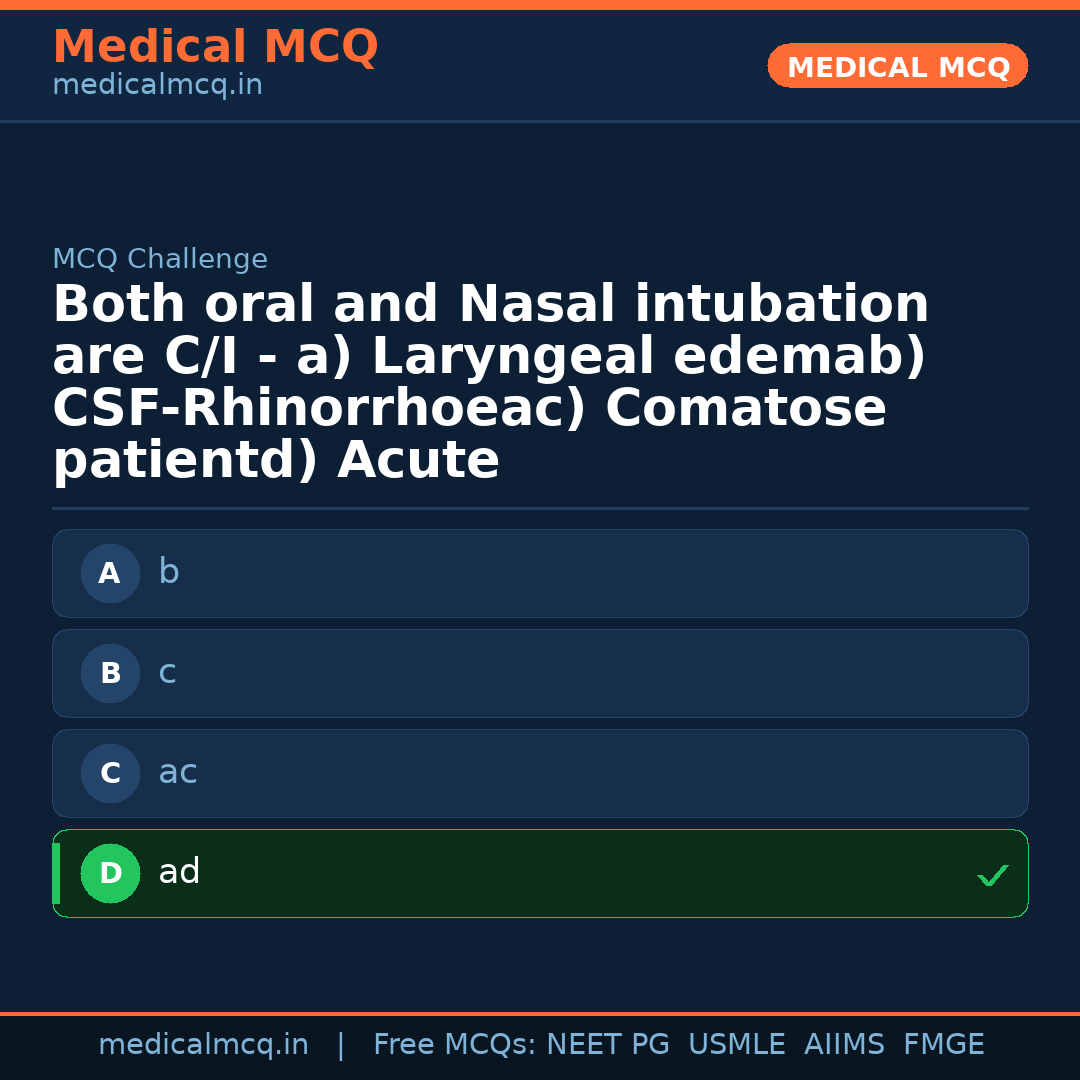Click the circular A letter badge
Screen dimensions: 1080x1080
coord(110,573)
